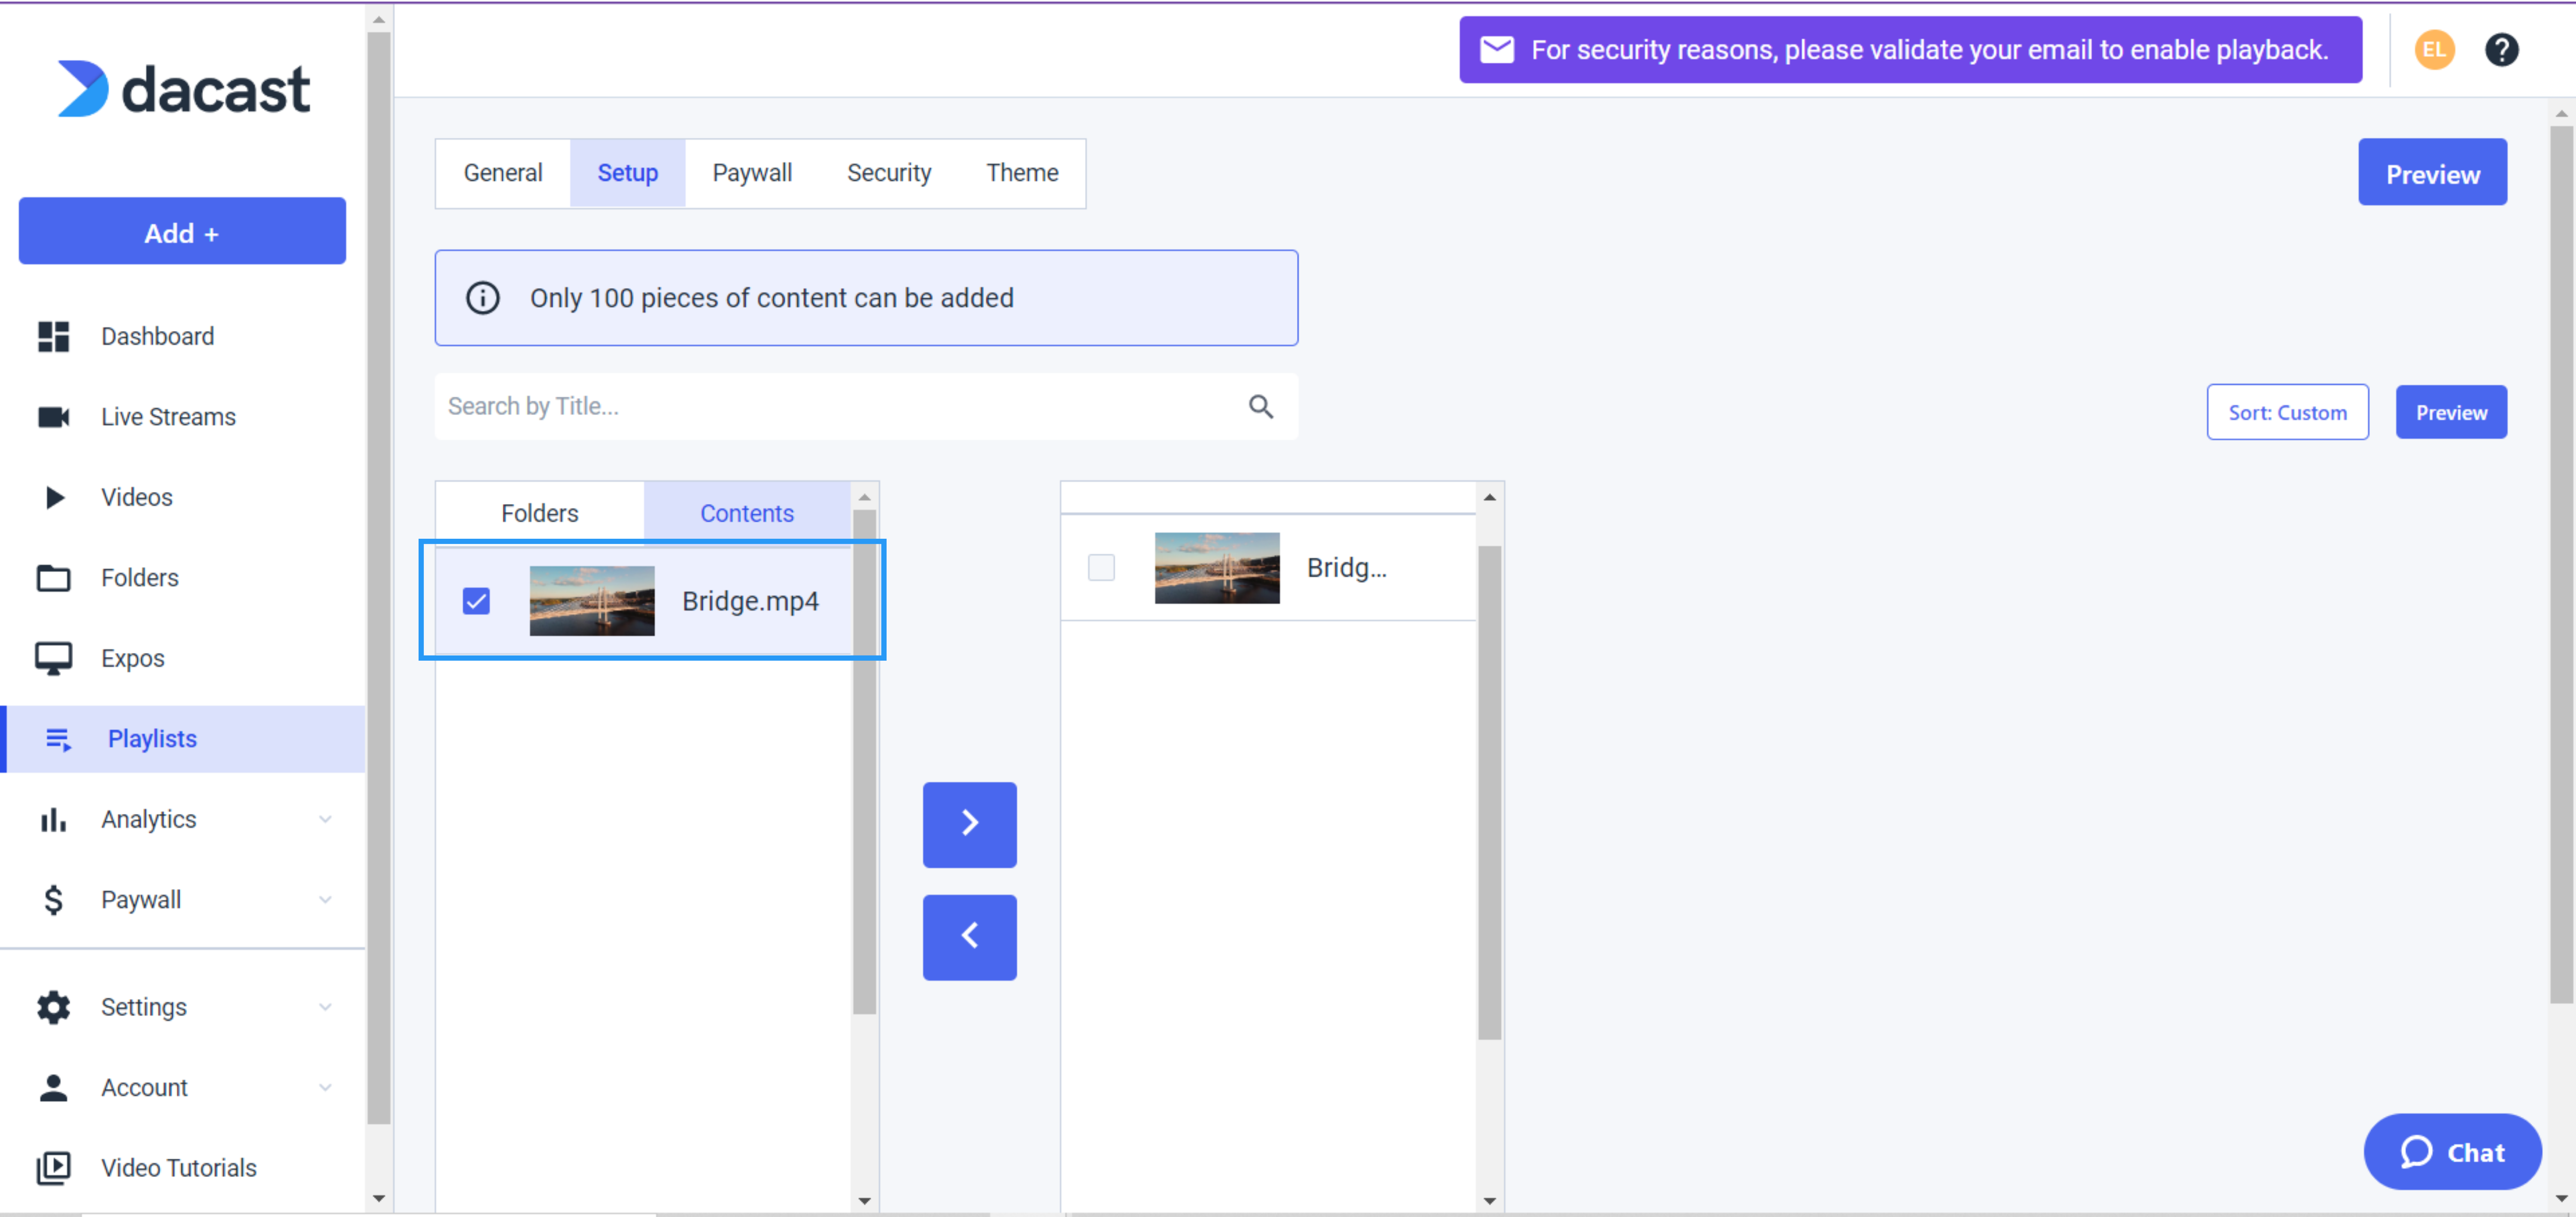The height and width of the screenshot is (1217, 2576).
Task: Expand the Account submenu chevron
Action: pos(325,1088)
